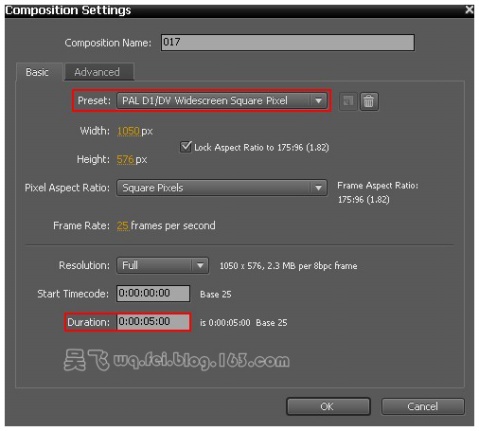The height and width of the screenshot is (431, 479).
Task: Open the Pixel Aspect Ratio dropdown
Action: (x=222, y=188)
